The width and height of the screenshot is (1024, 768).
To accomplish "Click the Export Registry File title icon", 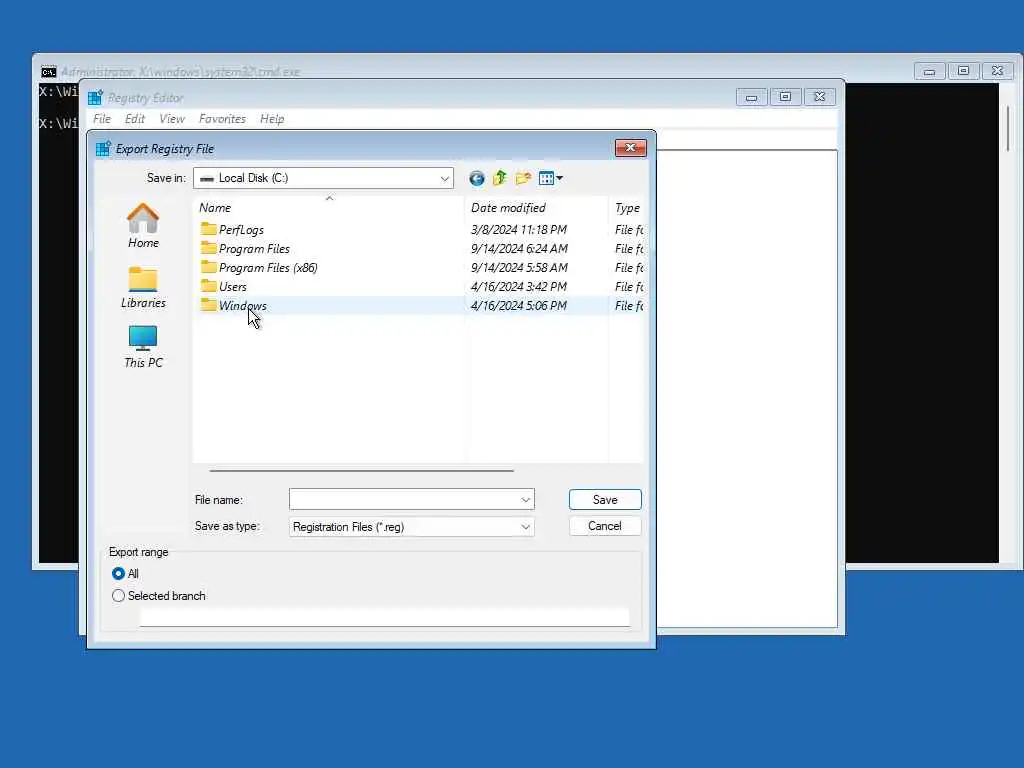I will (x=103, y=149).
